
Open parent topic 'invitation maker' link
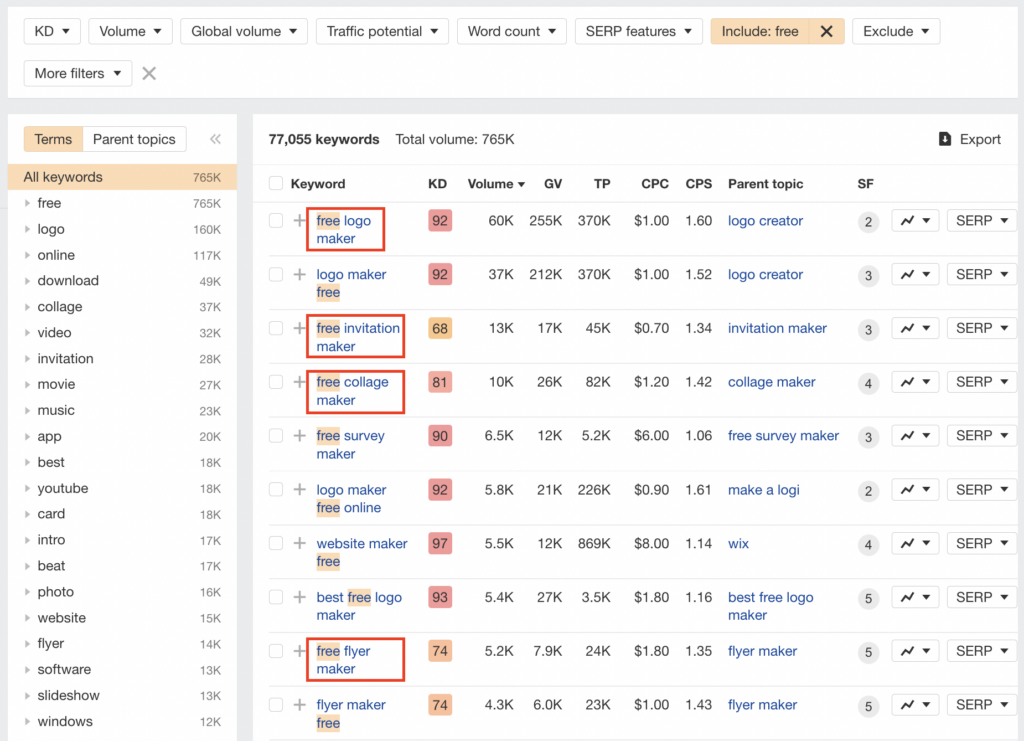777,328
